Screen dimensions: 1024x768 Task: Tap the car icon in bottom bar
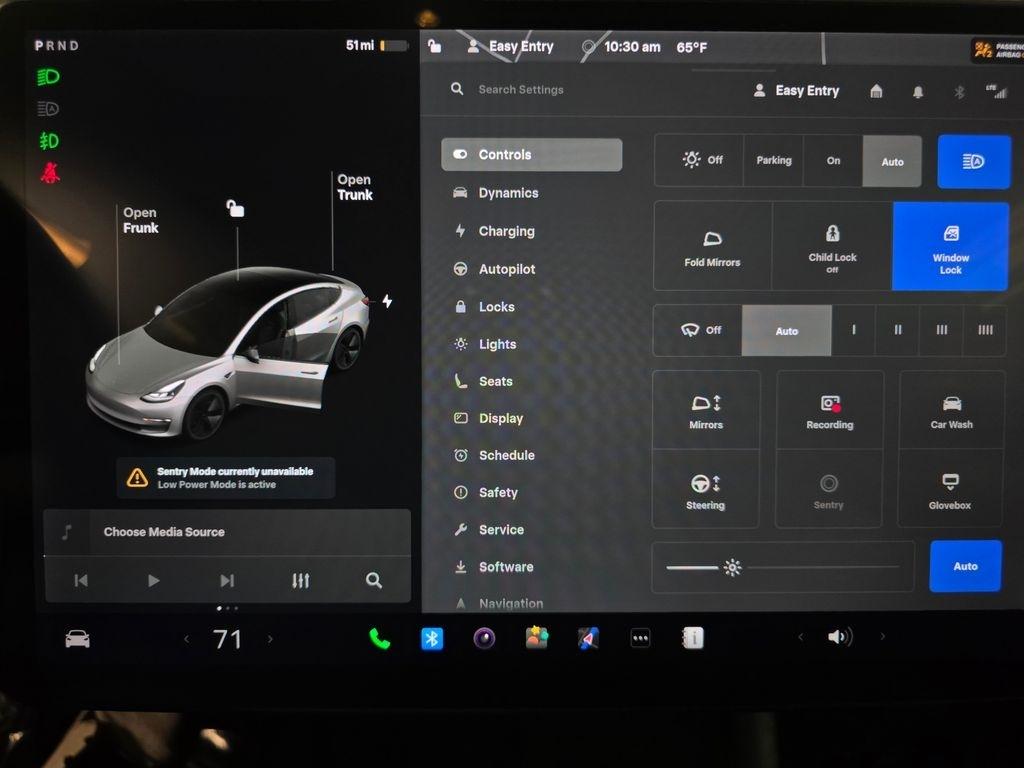point(77,639)
